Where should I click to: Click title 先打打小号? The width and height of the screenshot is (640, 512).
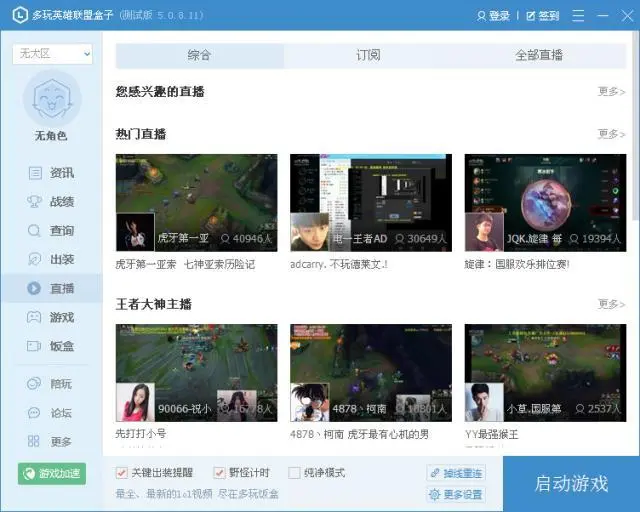tap(141, 434)
